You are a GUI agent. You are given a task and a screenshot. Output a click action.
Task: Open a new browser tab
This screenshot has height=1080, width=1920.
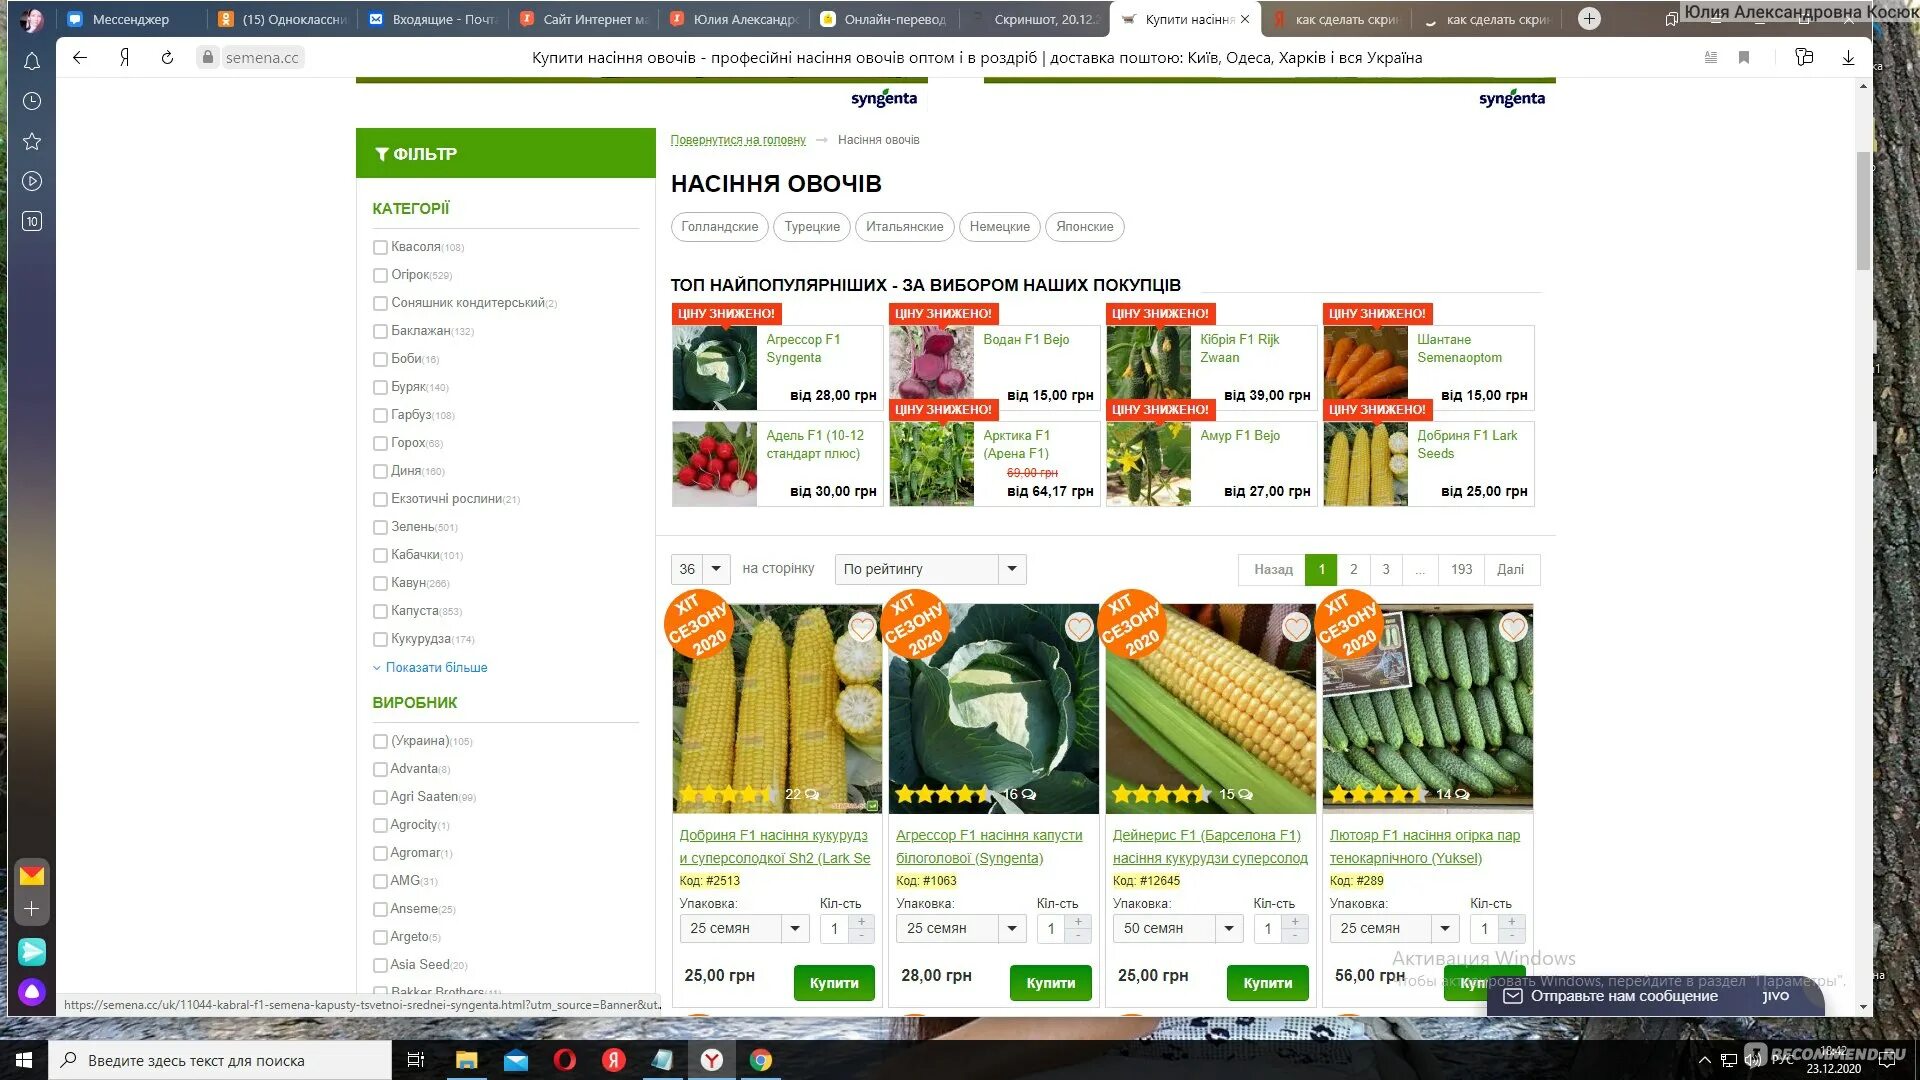click(x=1589, y=18)
